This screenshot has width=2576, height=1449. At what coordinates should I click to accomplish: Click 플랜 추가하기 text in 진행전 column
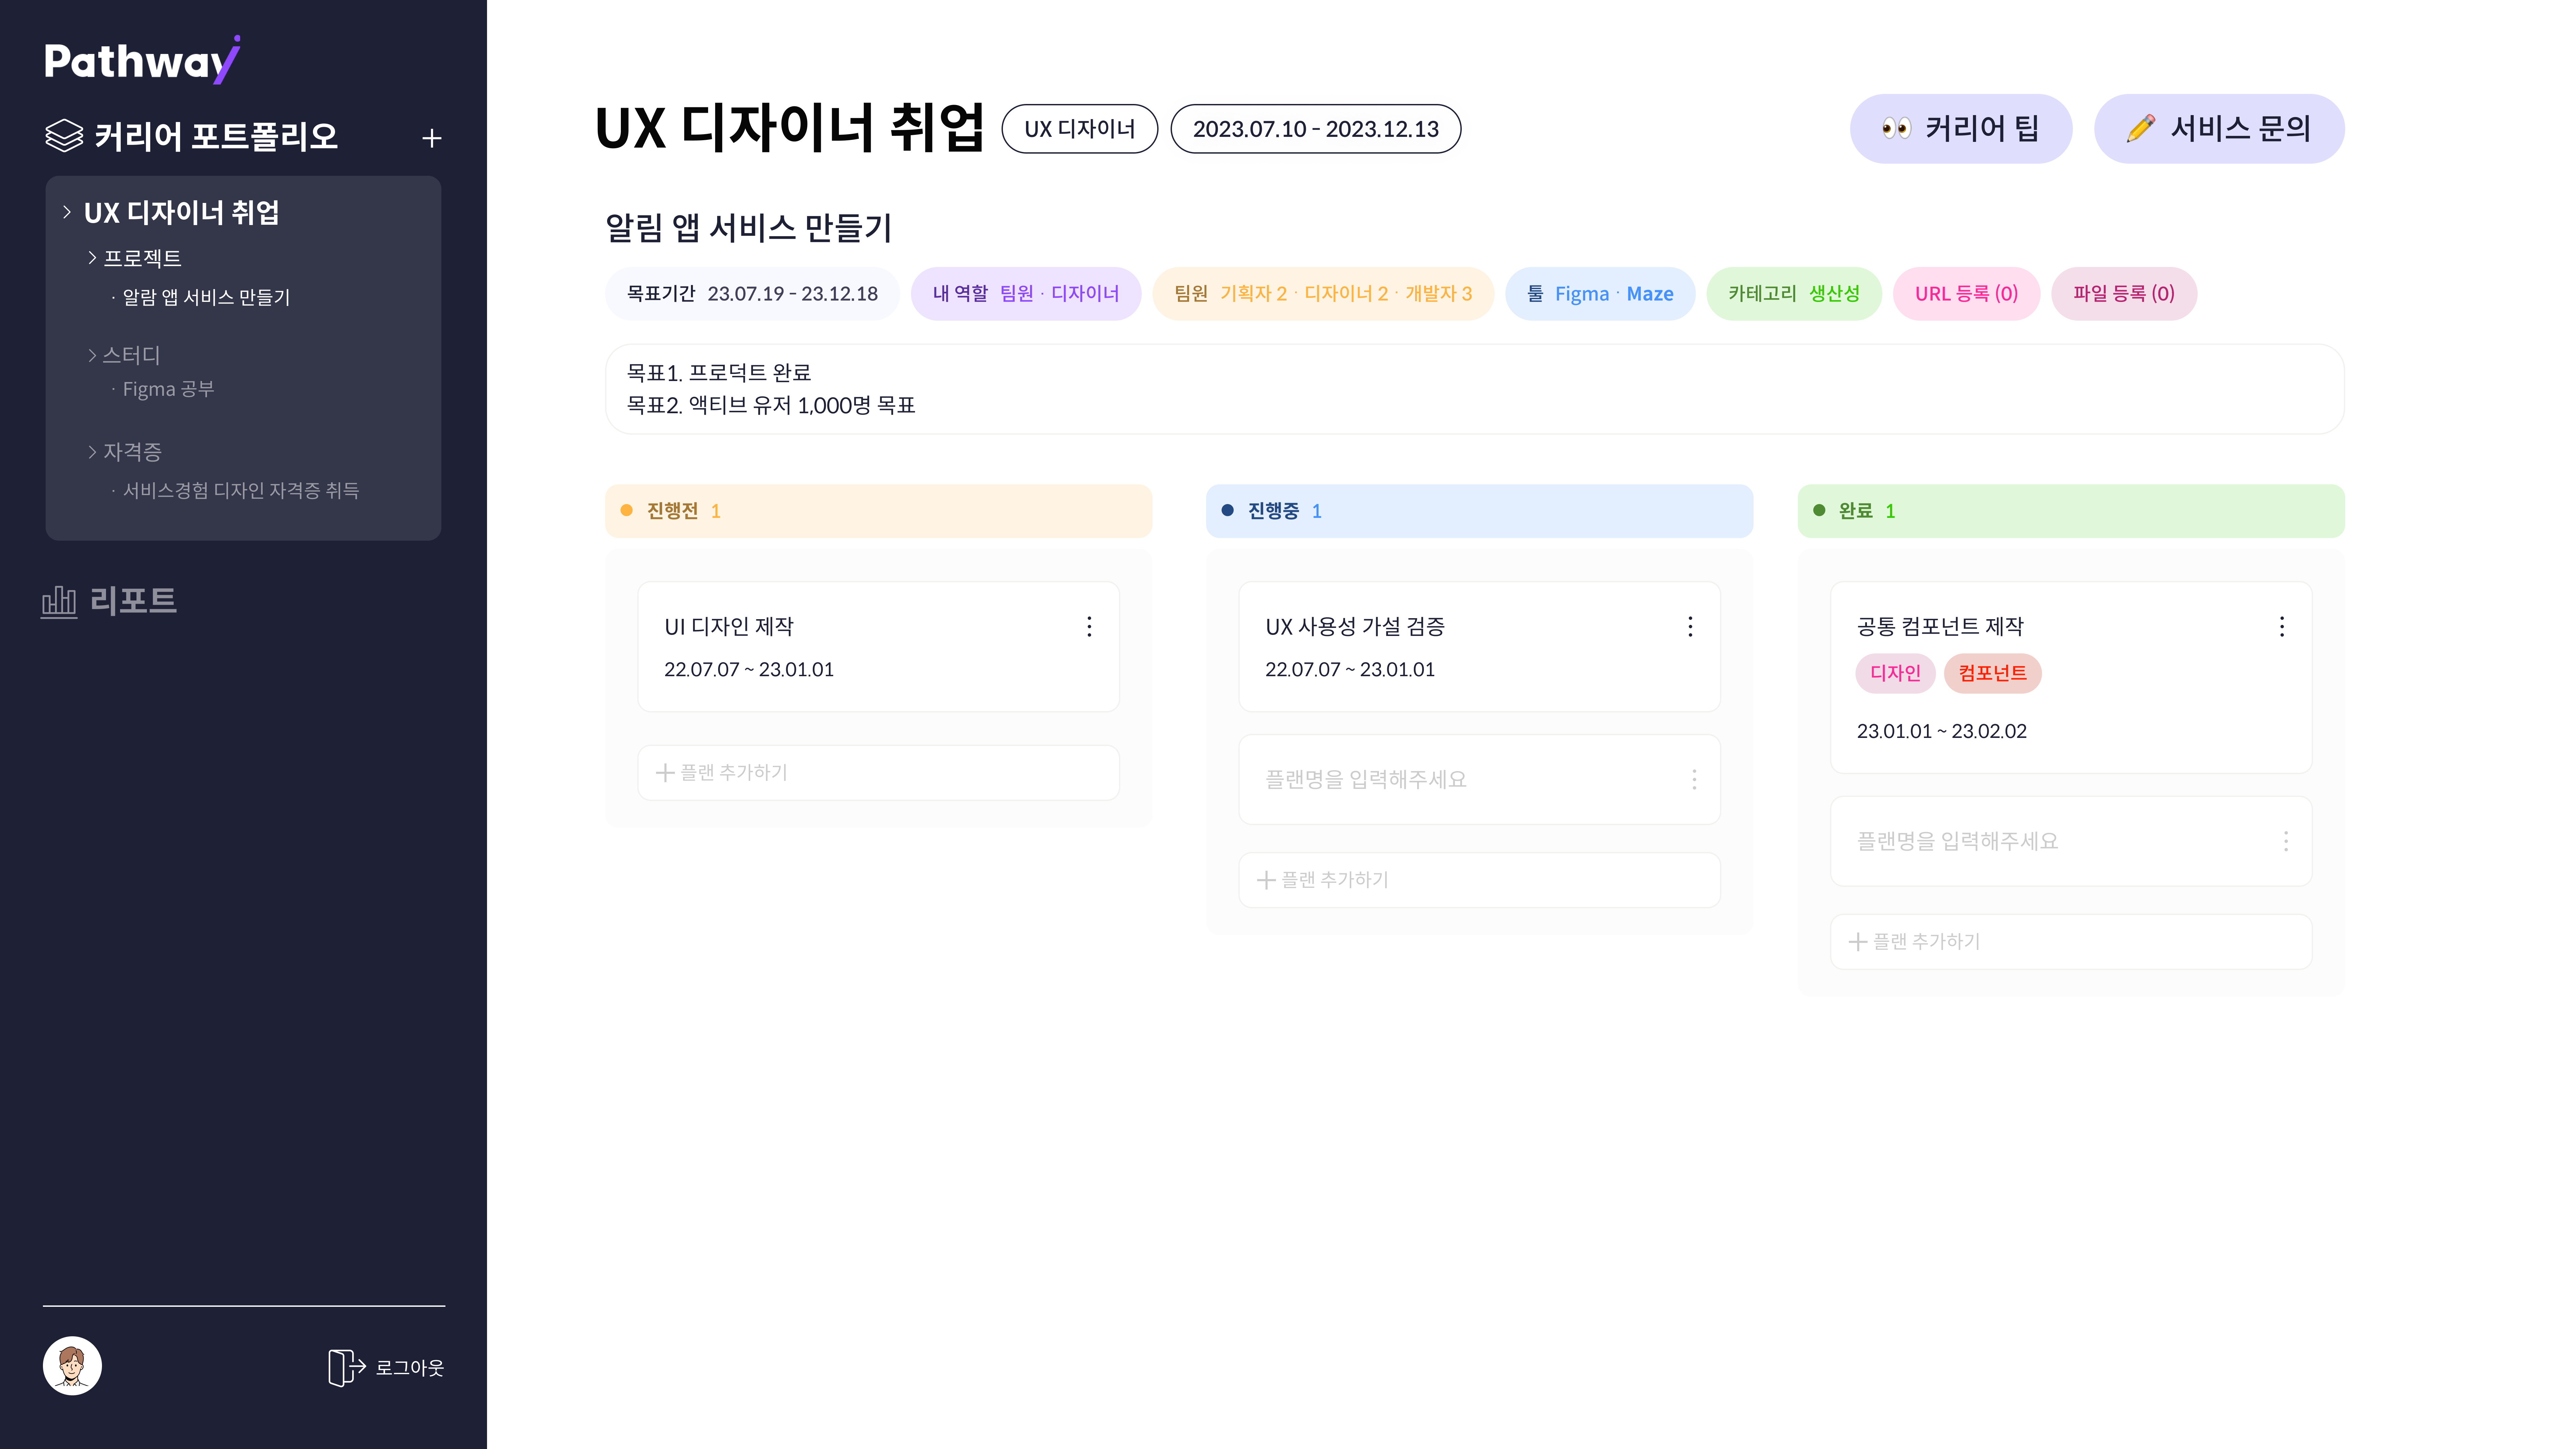tap(734, 773)
